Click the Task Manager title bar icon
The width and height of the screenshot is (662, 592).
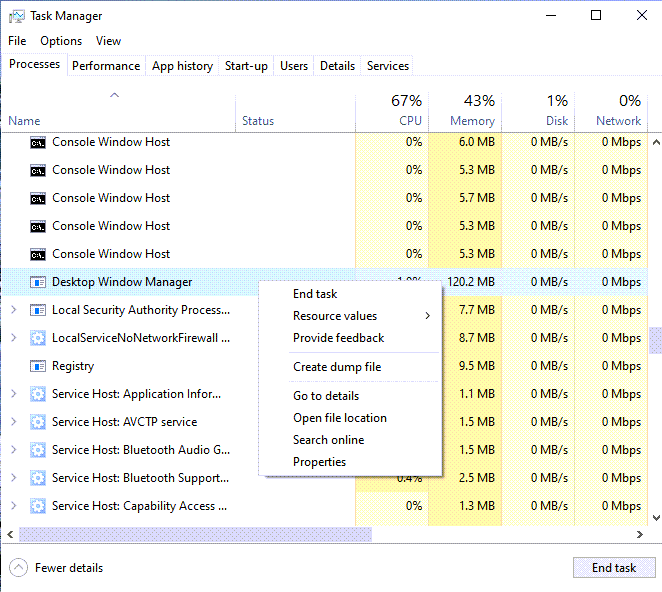[x=16, y=16]
